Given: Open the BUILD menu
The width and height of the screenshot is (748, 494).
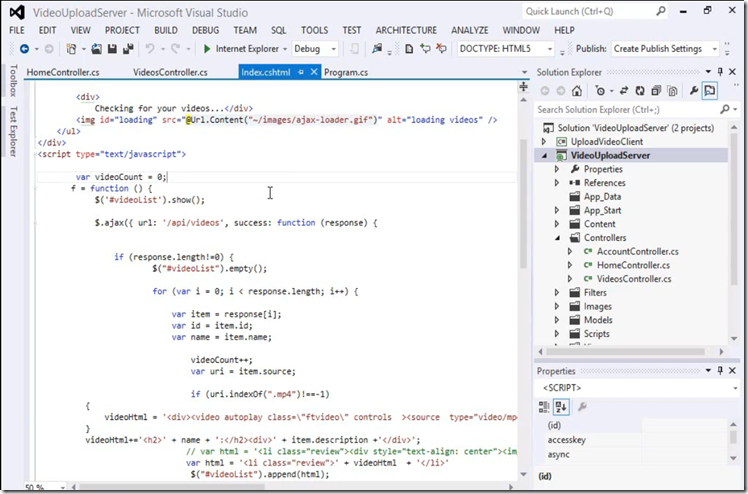Looking at the screenshot, I should [166, 30].
